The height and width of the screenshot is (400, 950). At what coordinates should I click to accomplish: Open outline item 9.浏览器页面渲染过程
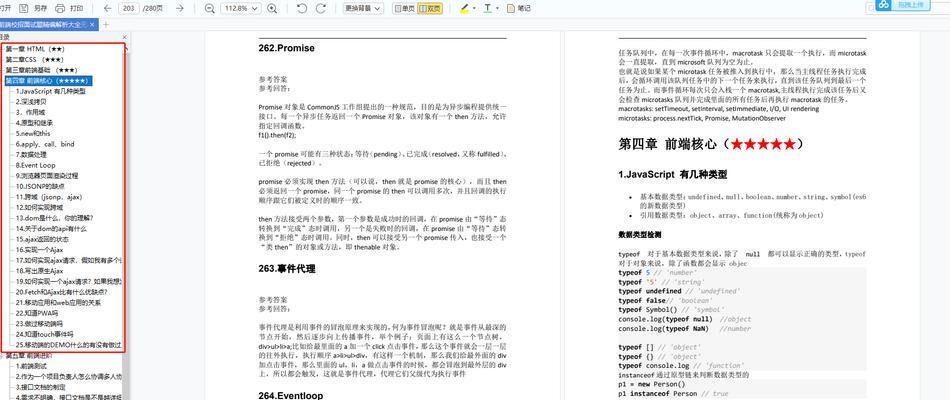click(x=47, y=176)
